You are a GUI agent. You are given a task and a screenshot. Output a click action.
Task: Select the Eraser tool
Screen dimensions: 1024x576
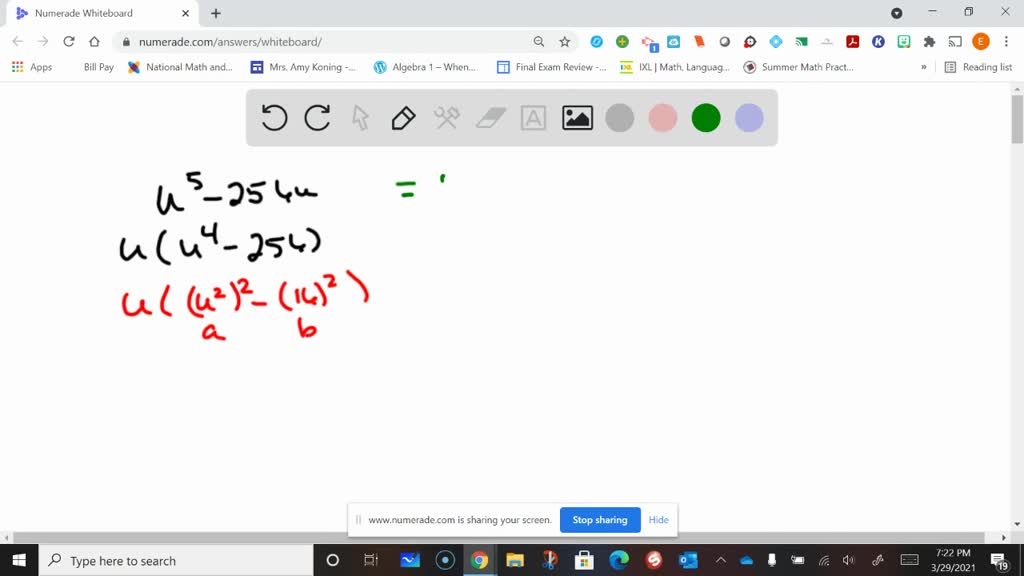point(489,117)
